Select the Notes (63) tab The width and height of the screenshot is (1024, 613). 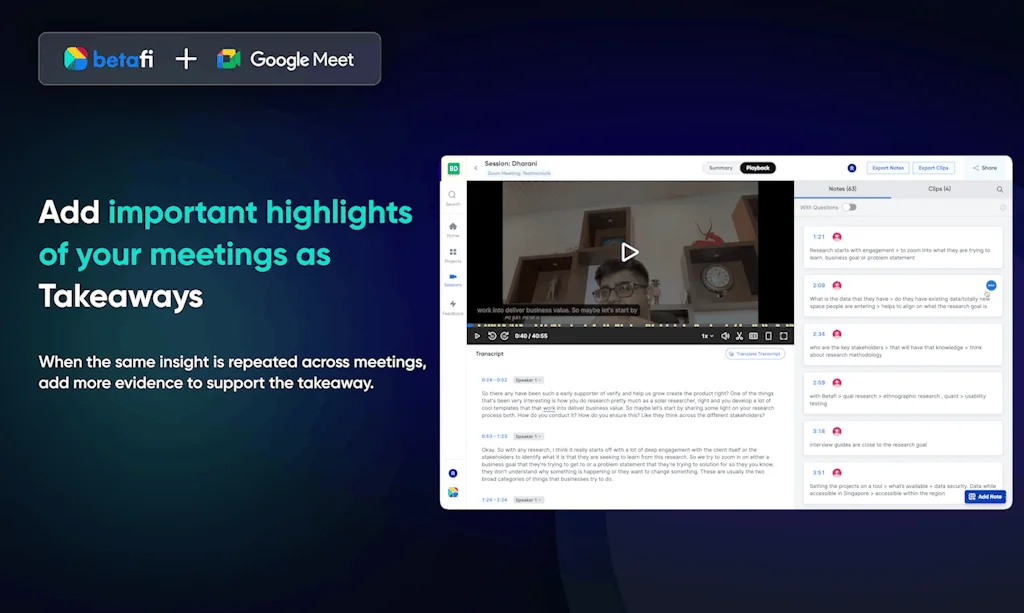coord(843,189)
